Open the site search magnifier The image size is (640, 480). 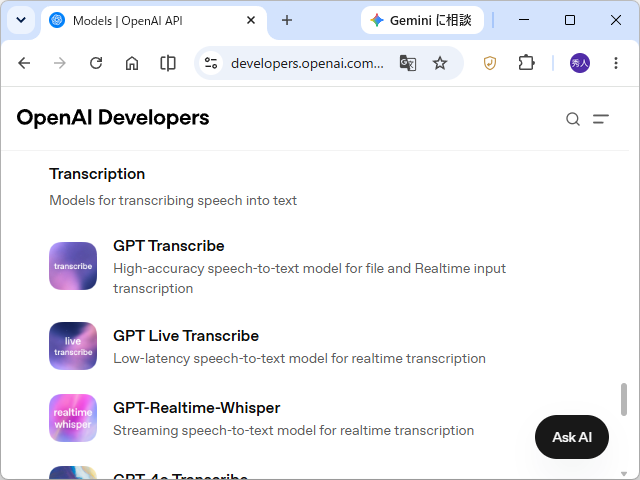point(573,119)
